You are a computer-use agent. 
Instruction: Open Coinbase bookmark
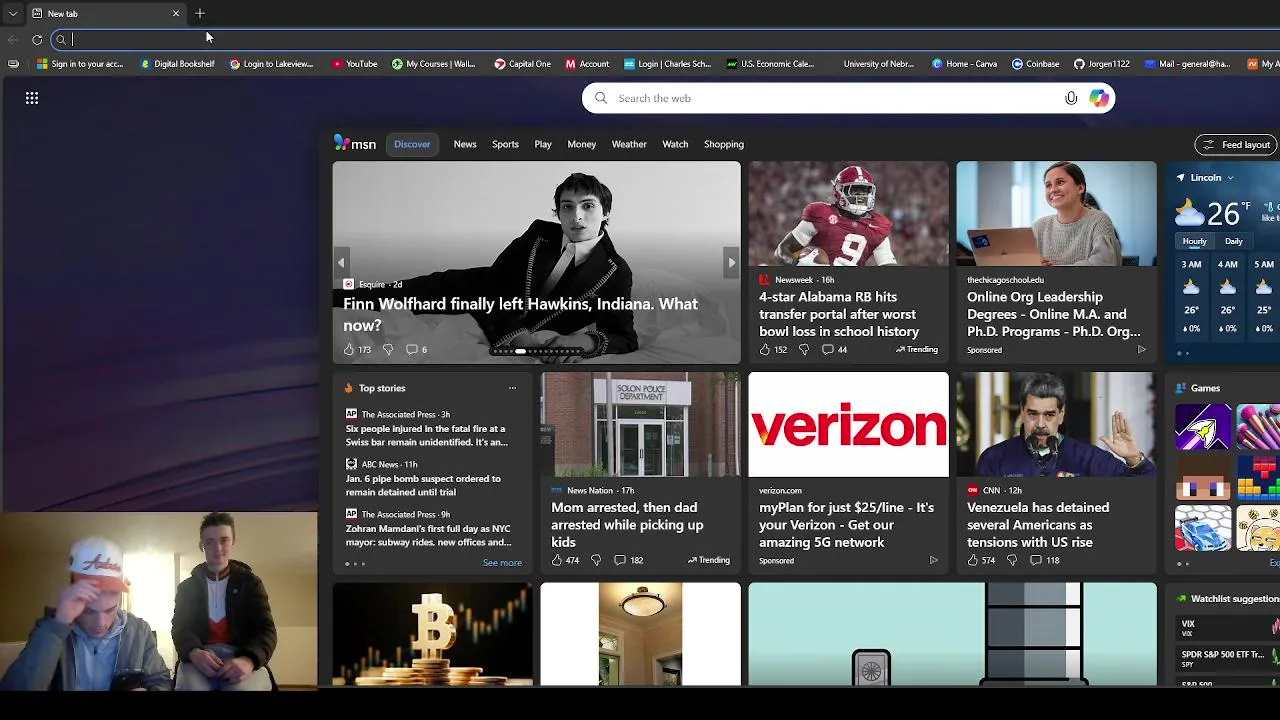(x=1035, y=64)
